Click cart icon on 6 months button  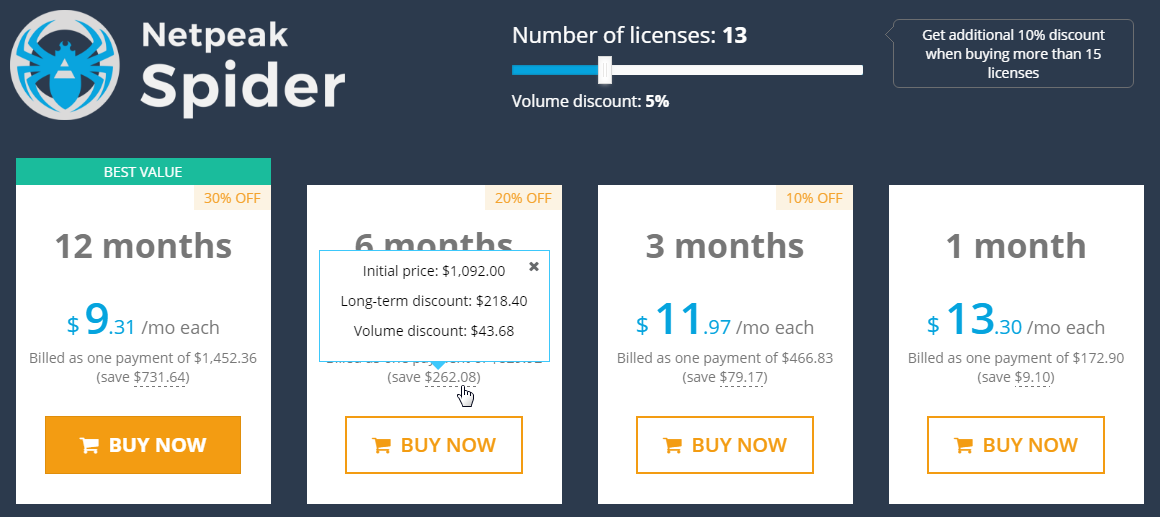pyautogui.click(x=381, y=445)
